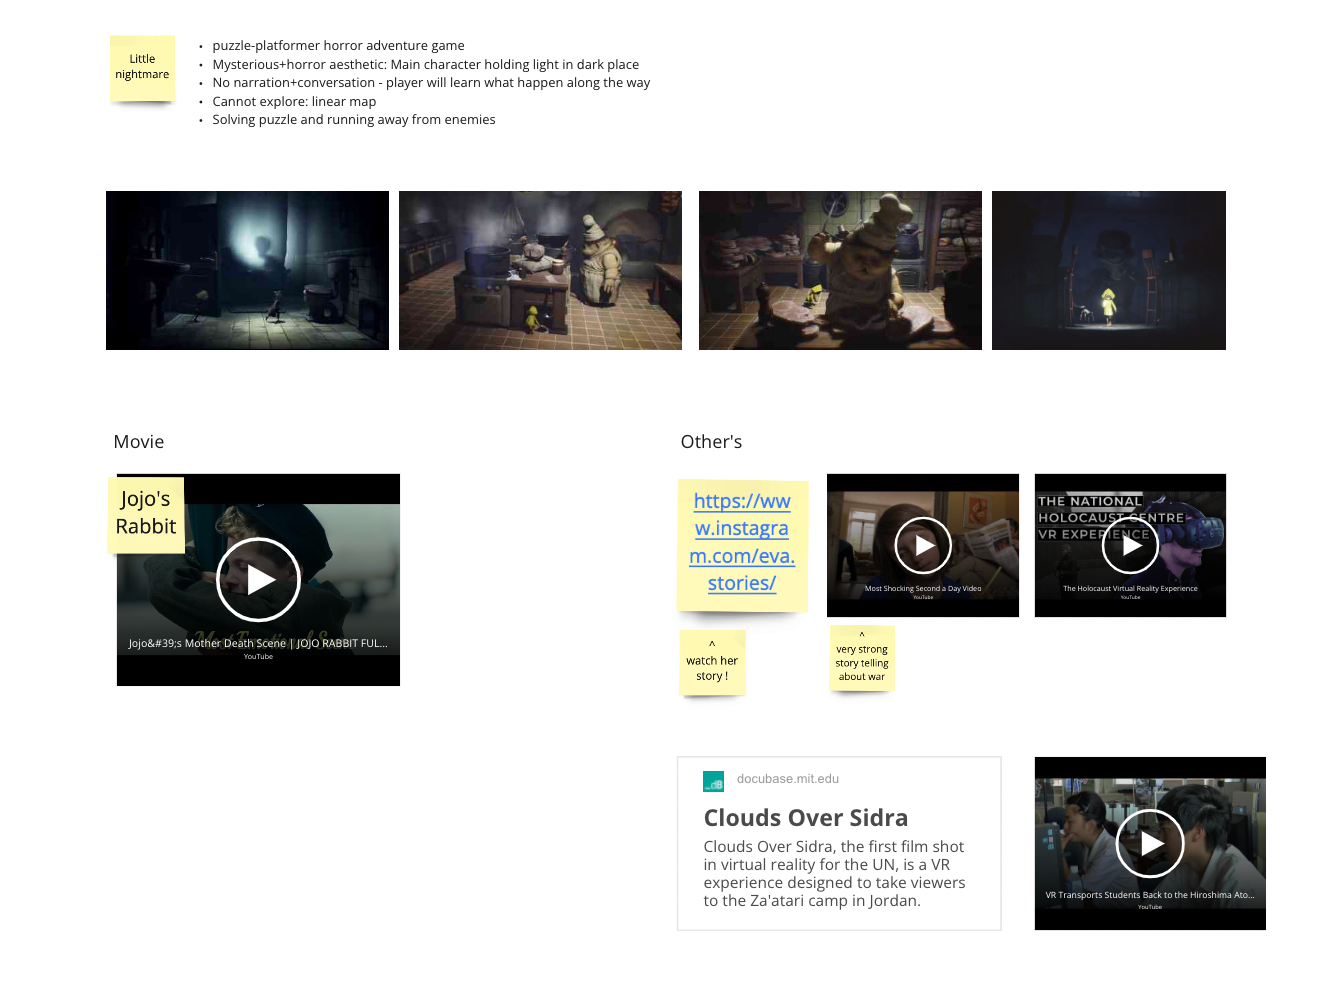Screen dimensions: 1328x1008
Task: Select bullet 'Cannot explore: linear map'
Action: pyautogui.click(x=294, y=101)
